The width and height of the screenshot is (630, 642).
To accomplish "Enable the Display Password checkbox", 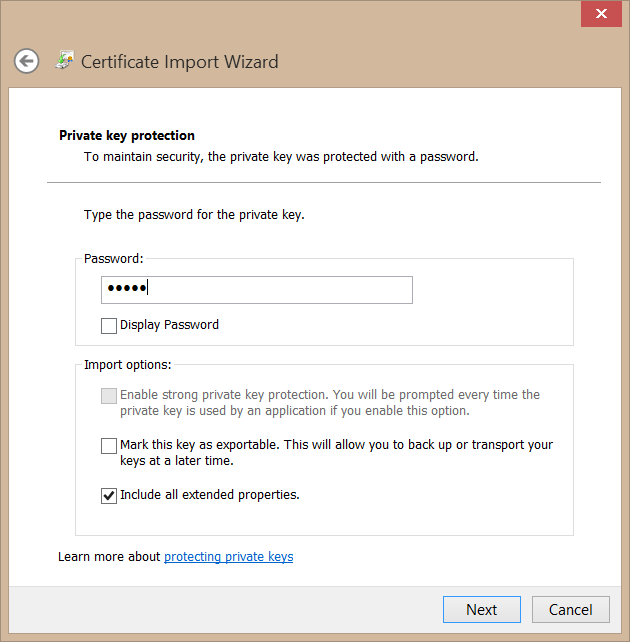I will 109,325.
